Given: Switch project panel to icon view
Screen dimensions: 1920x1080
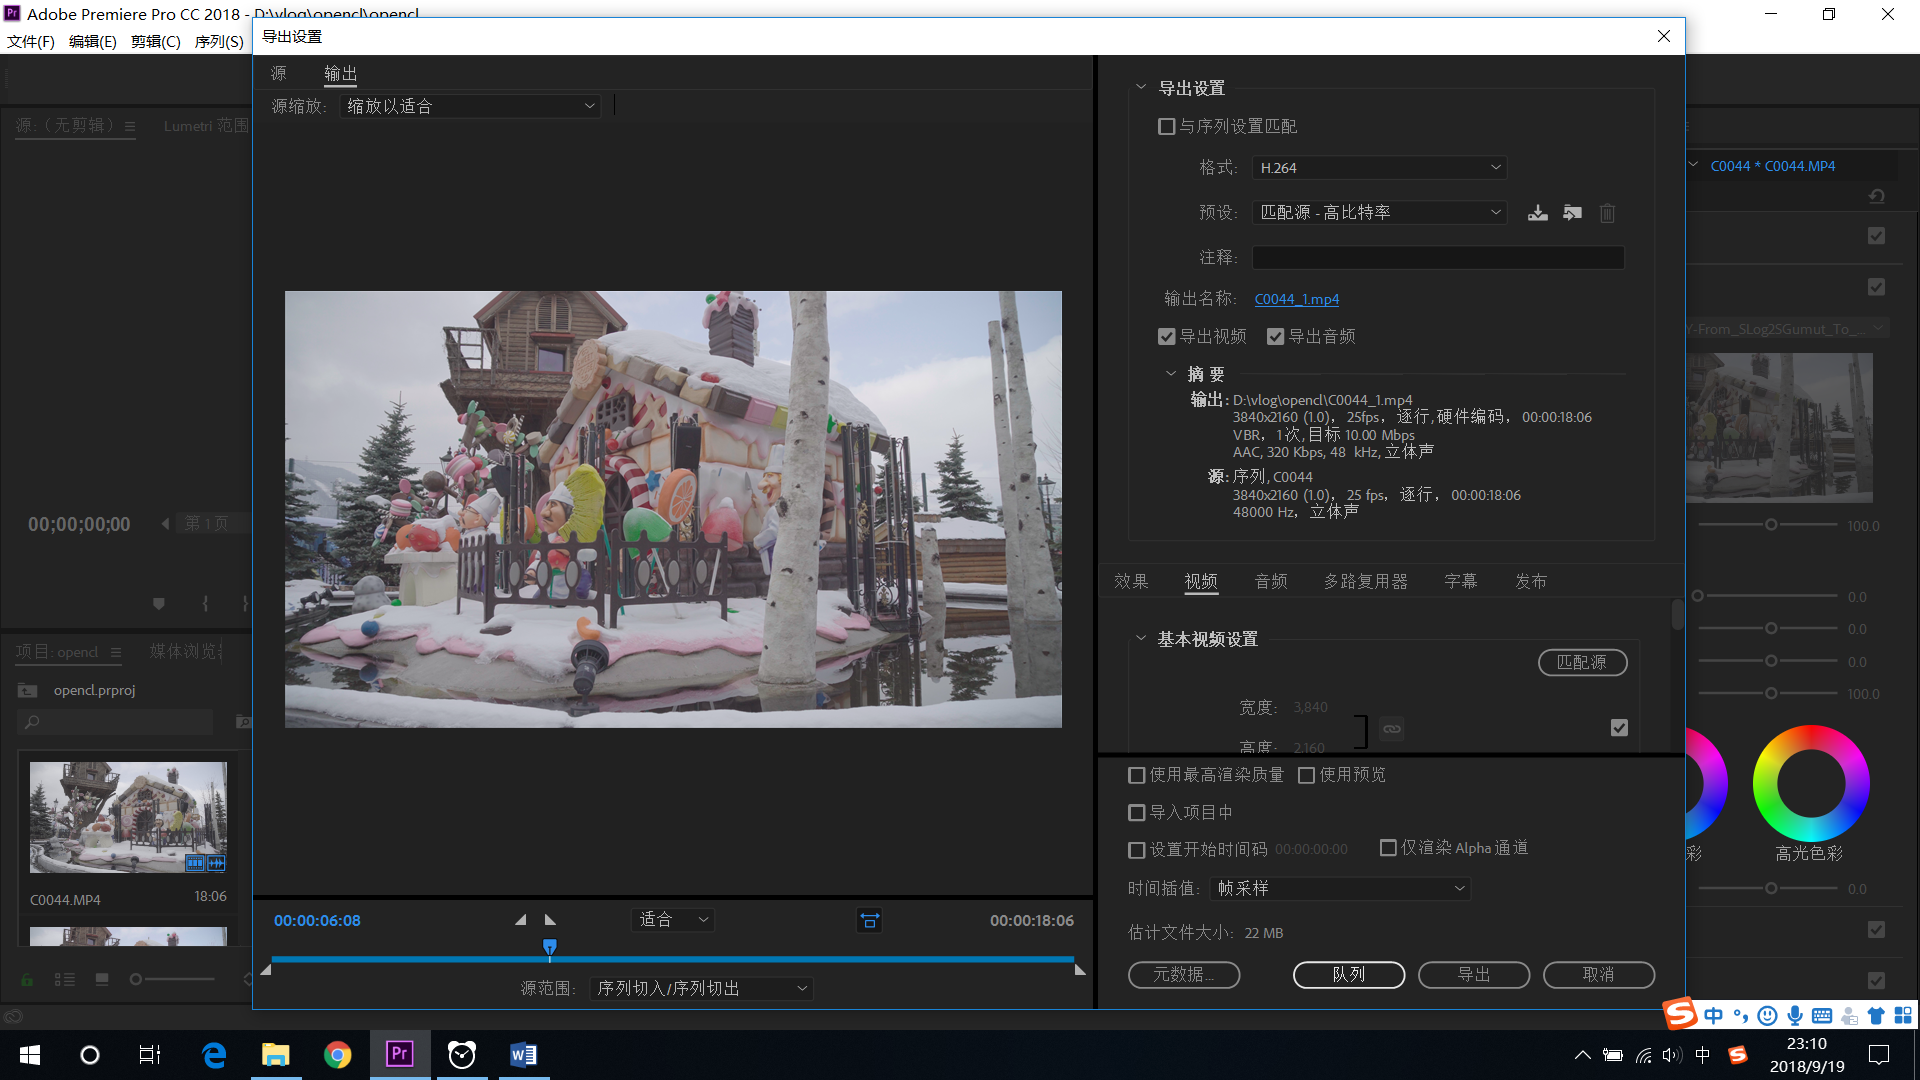Looking at the screenshot, I should pos(102,980).
